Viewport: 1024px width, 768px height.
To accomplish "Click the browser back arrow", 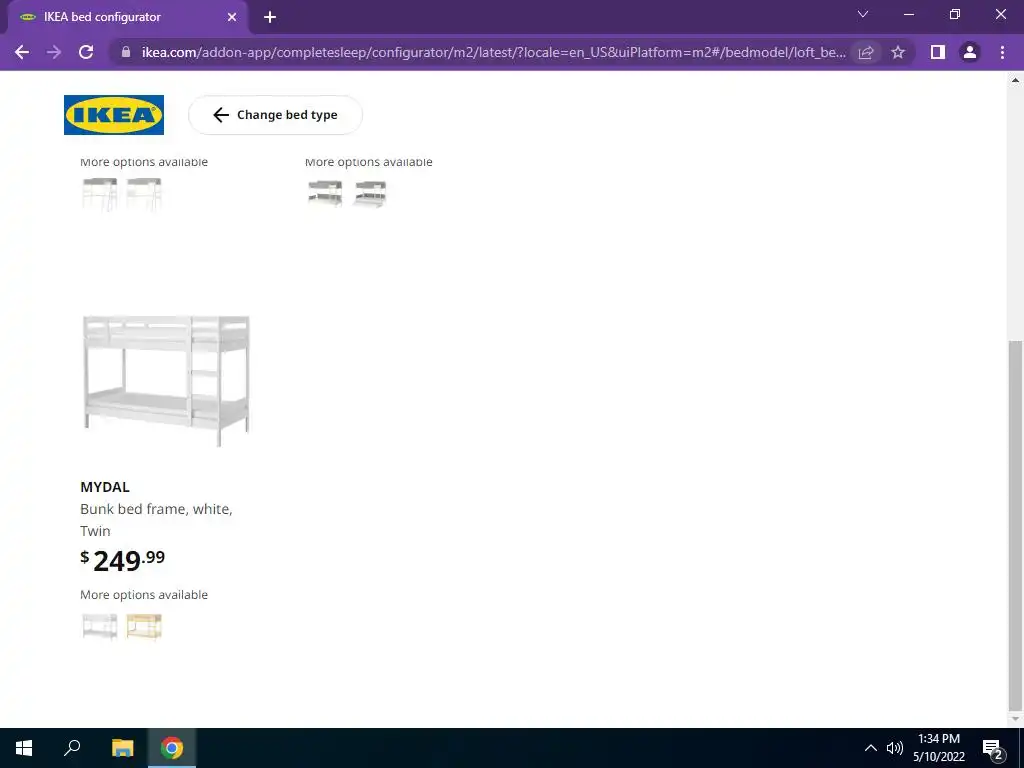I will pyautogui.click(x=22, y=52).
